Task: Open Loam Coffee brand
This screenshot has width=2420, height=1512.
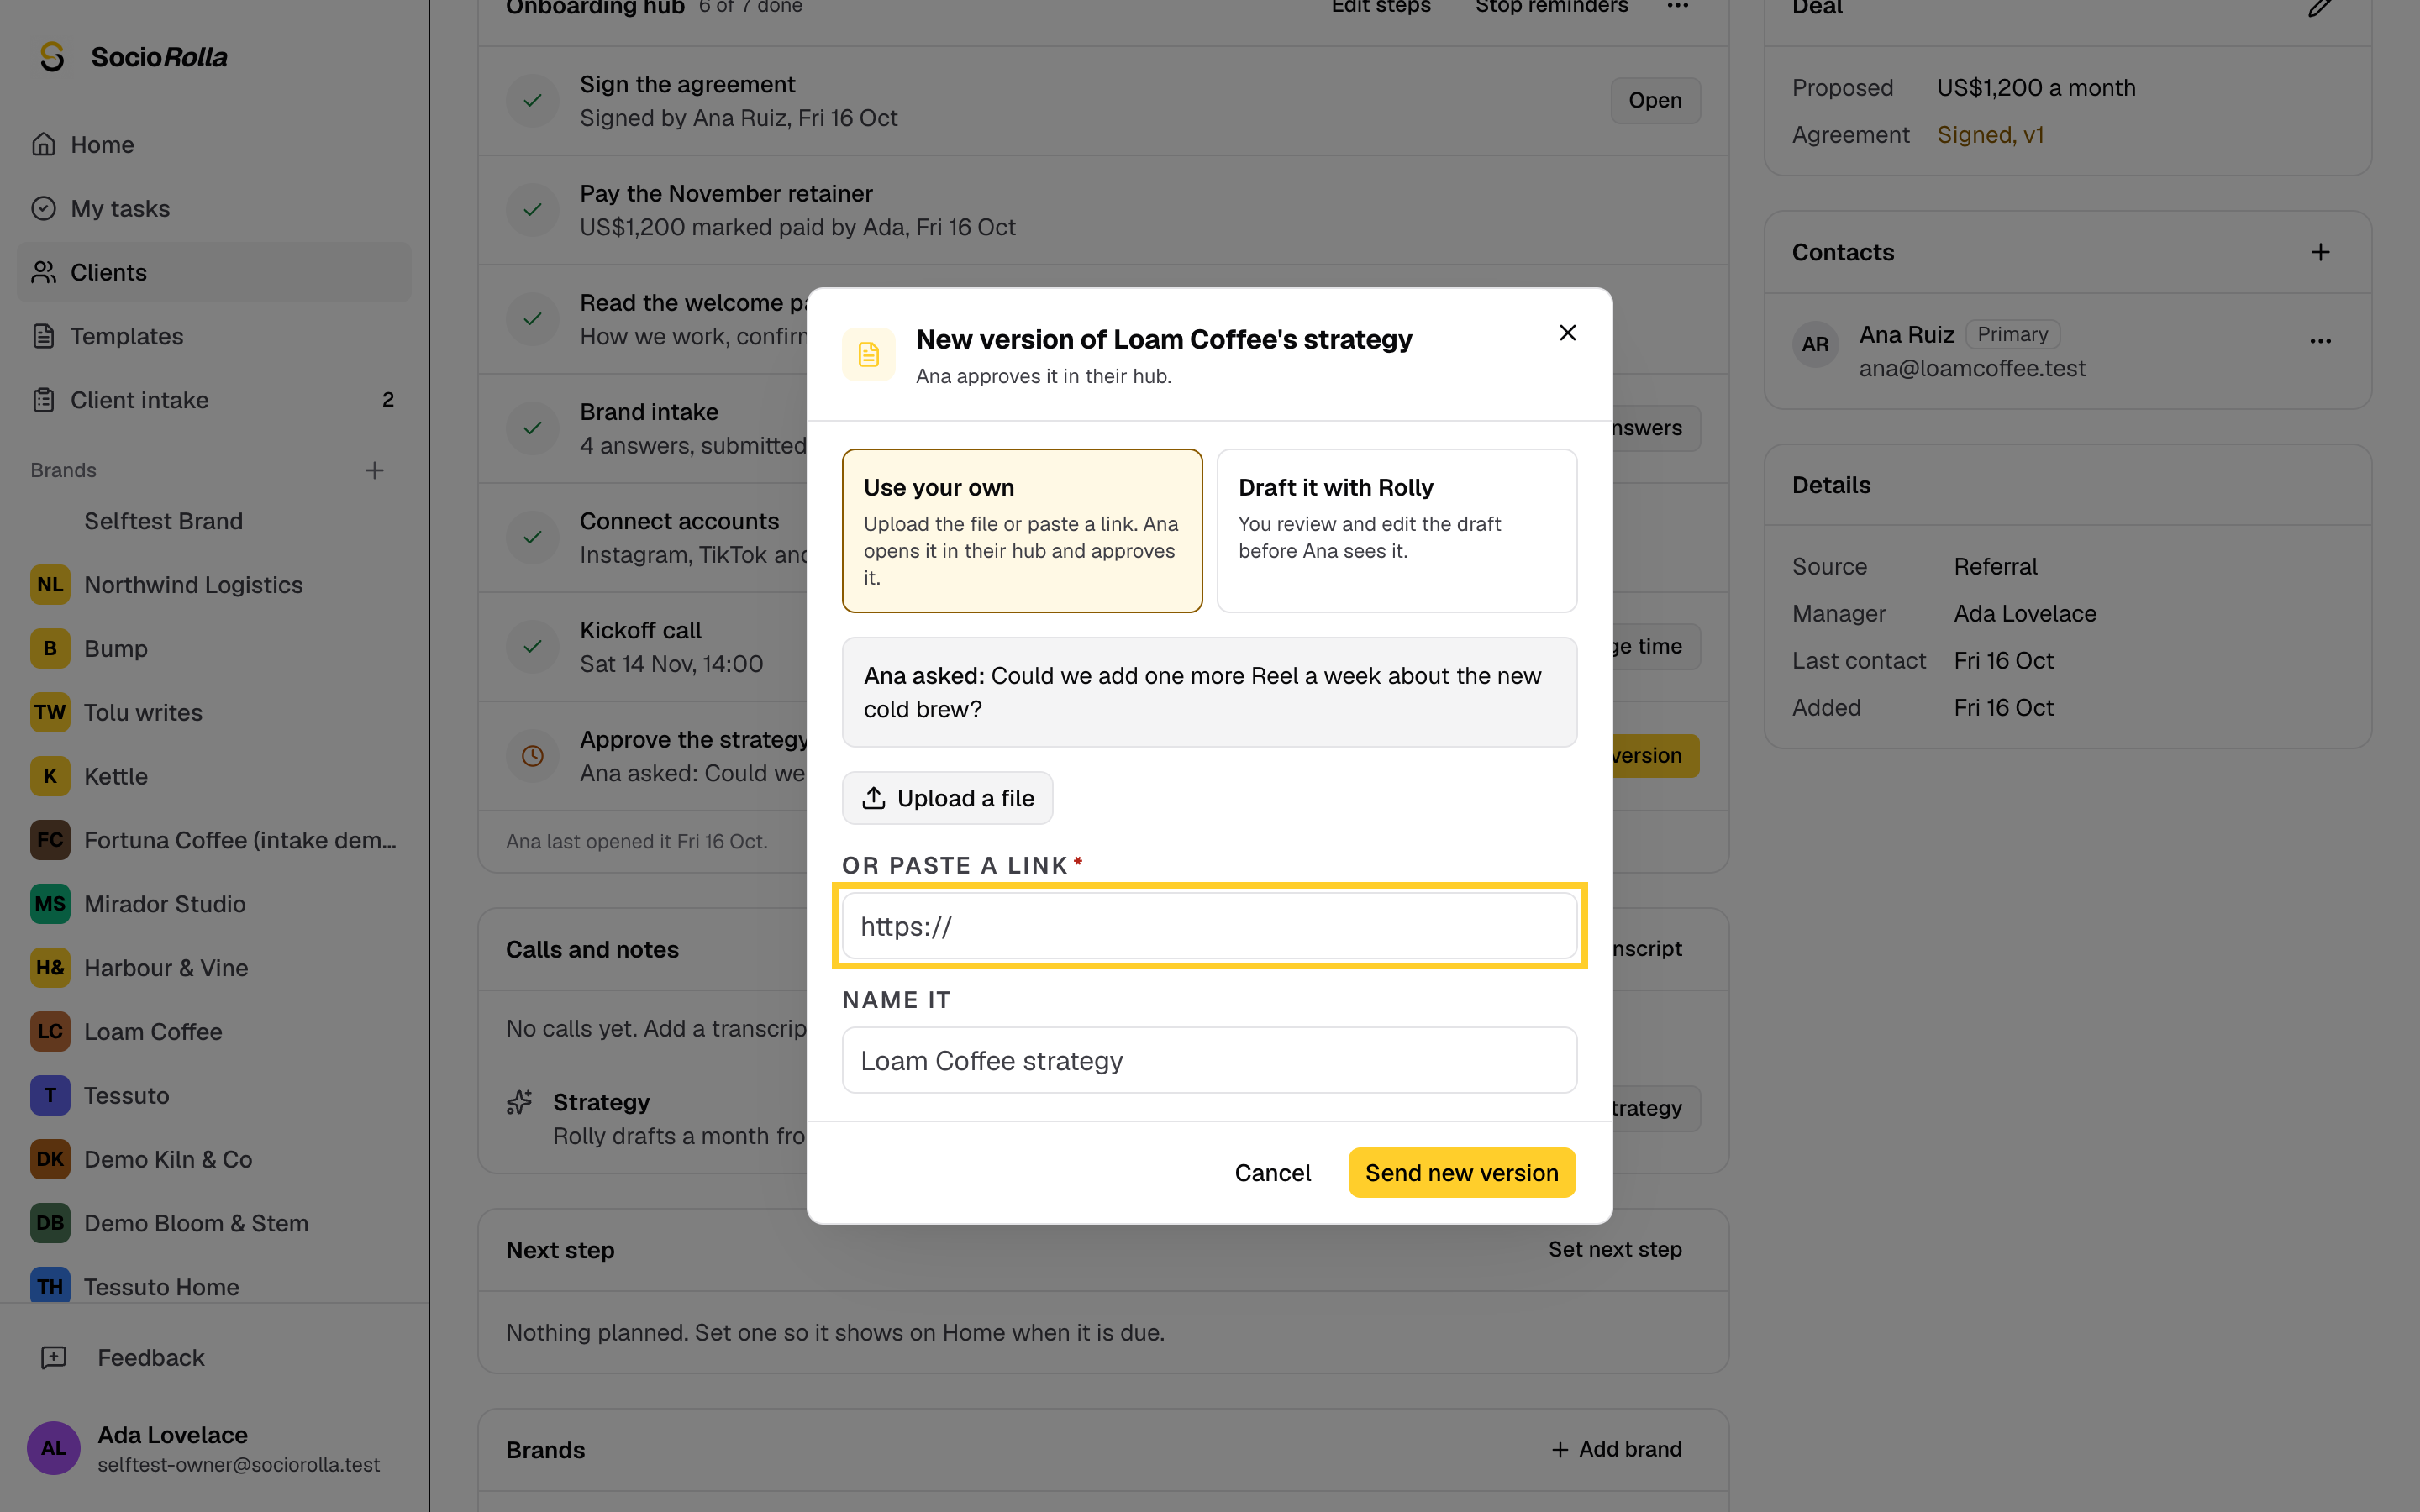Action: point(214,1032)
